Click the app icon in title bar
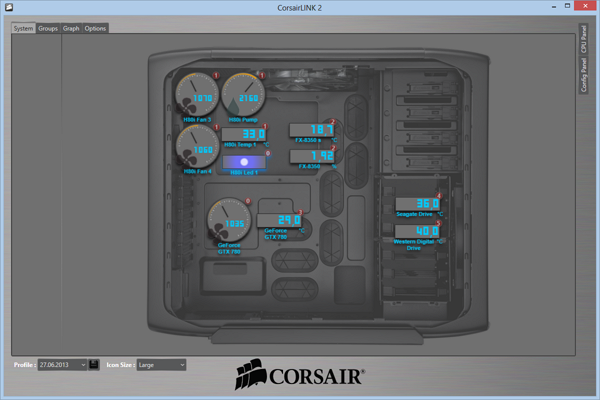Image resolution: width=600 pixels, height=400 pixels. point(9,7)
